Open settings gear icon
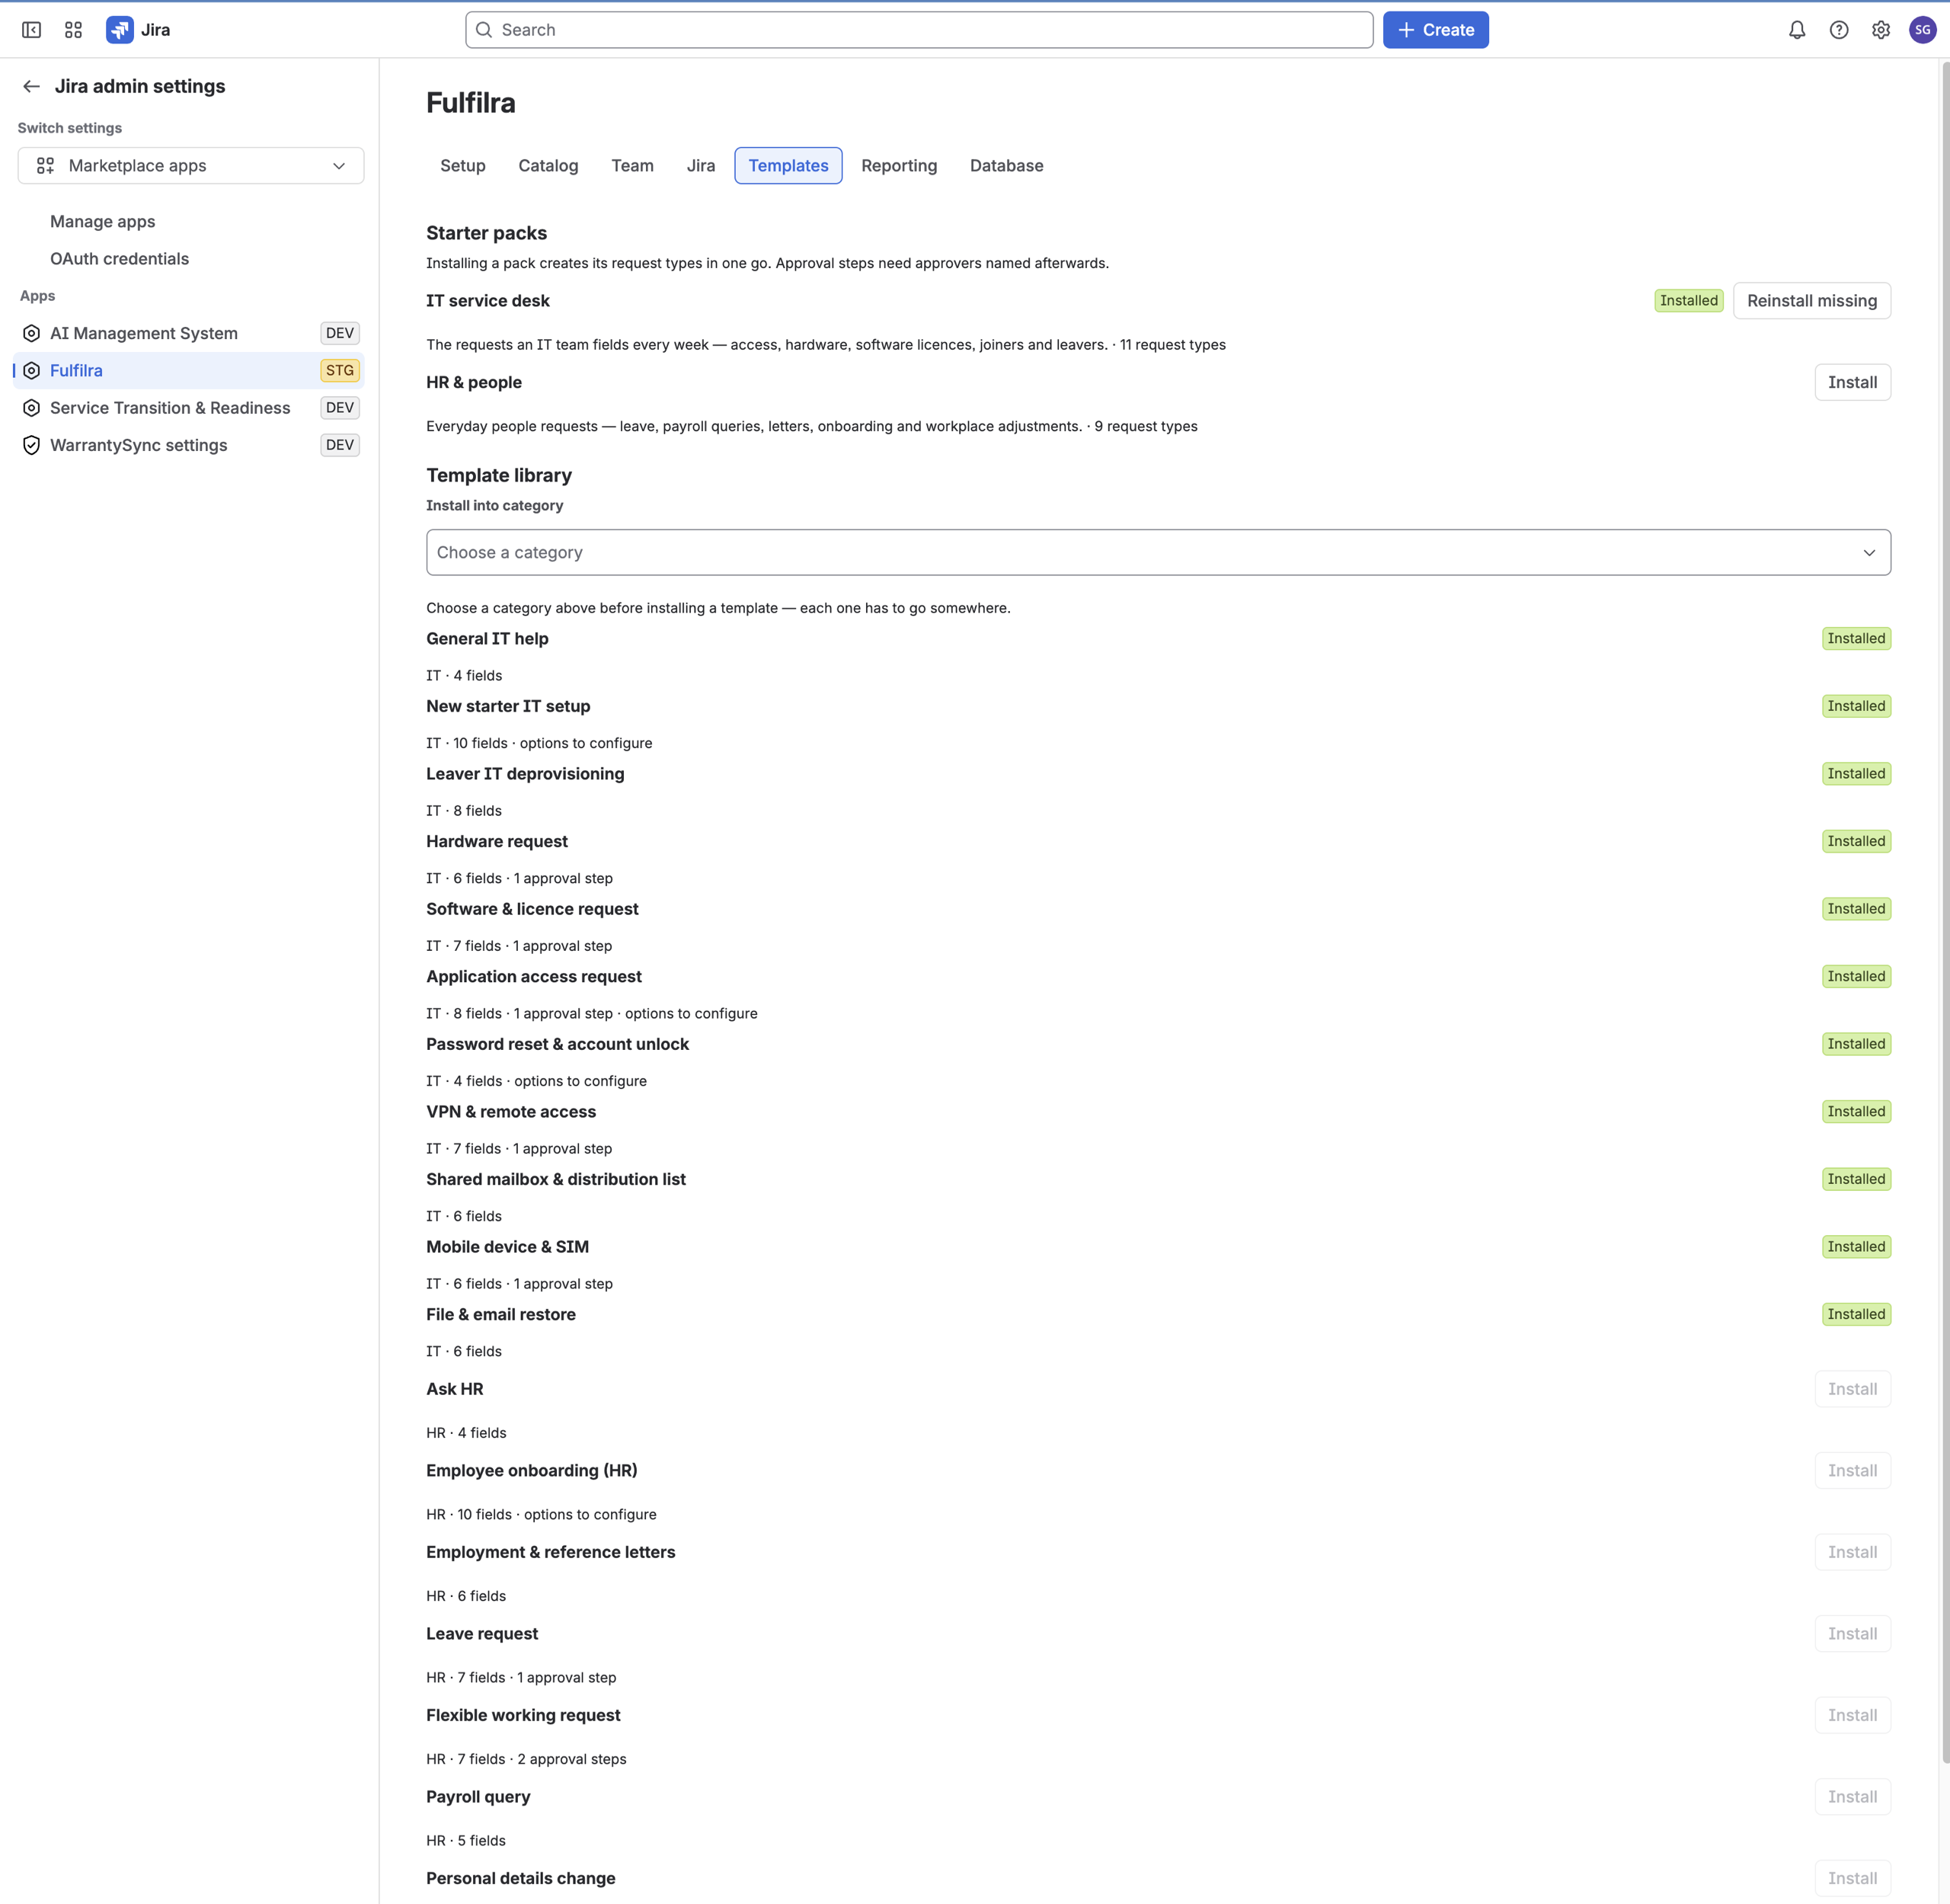1950x1904 pixels. coord(1881,30)
